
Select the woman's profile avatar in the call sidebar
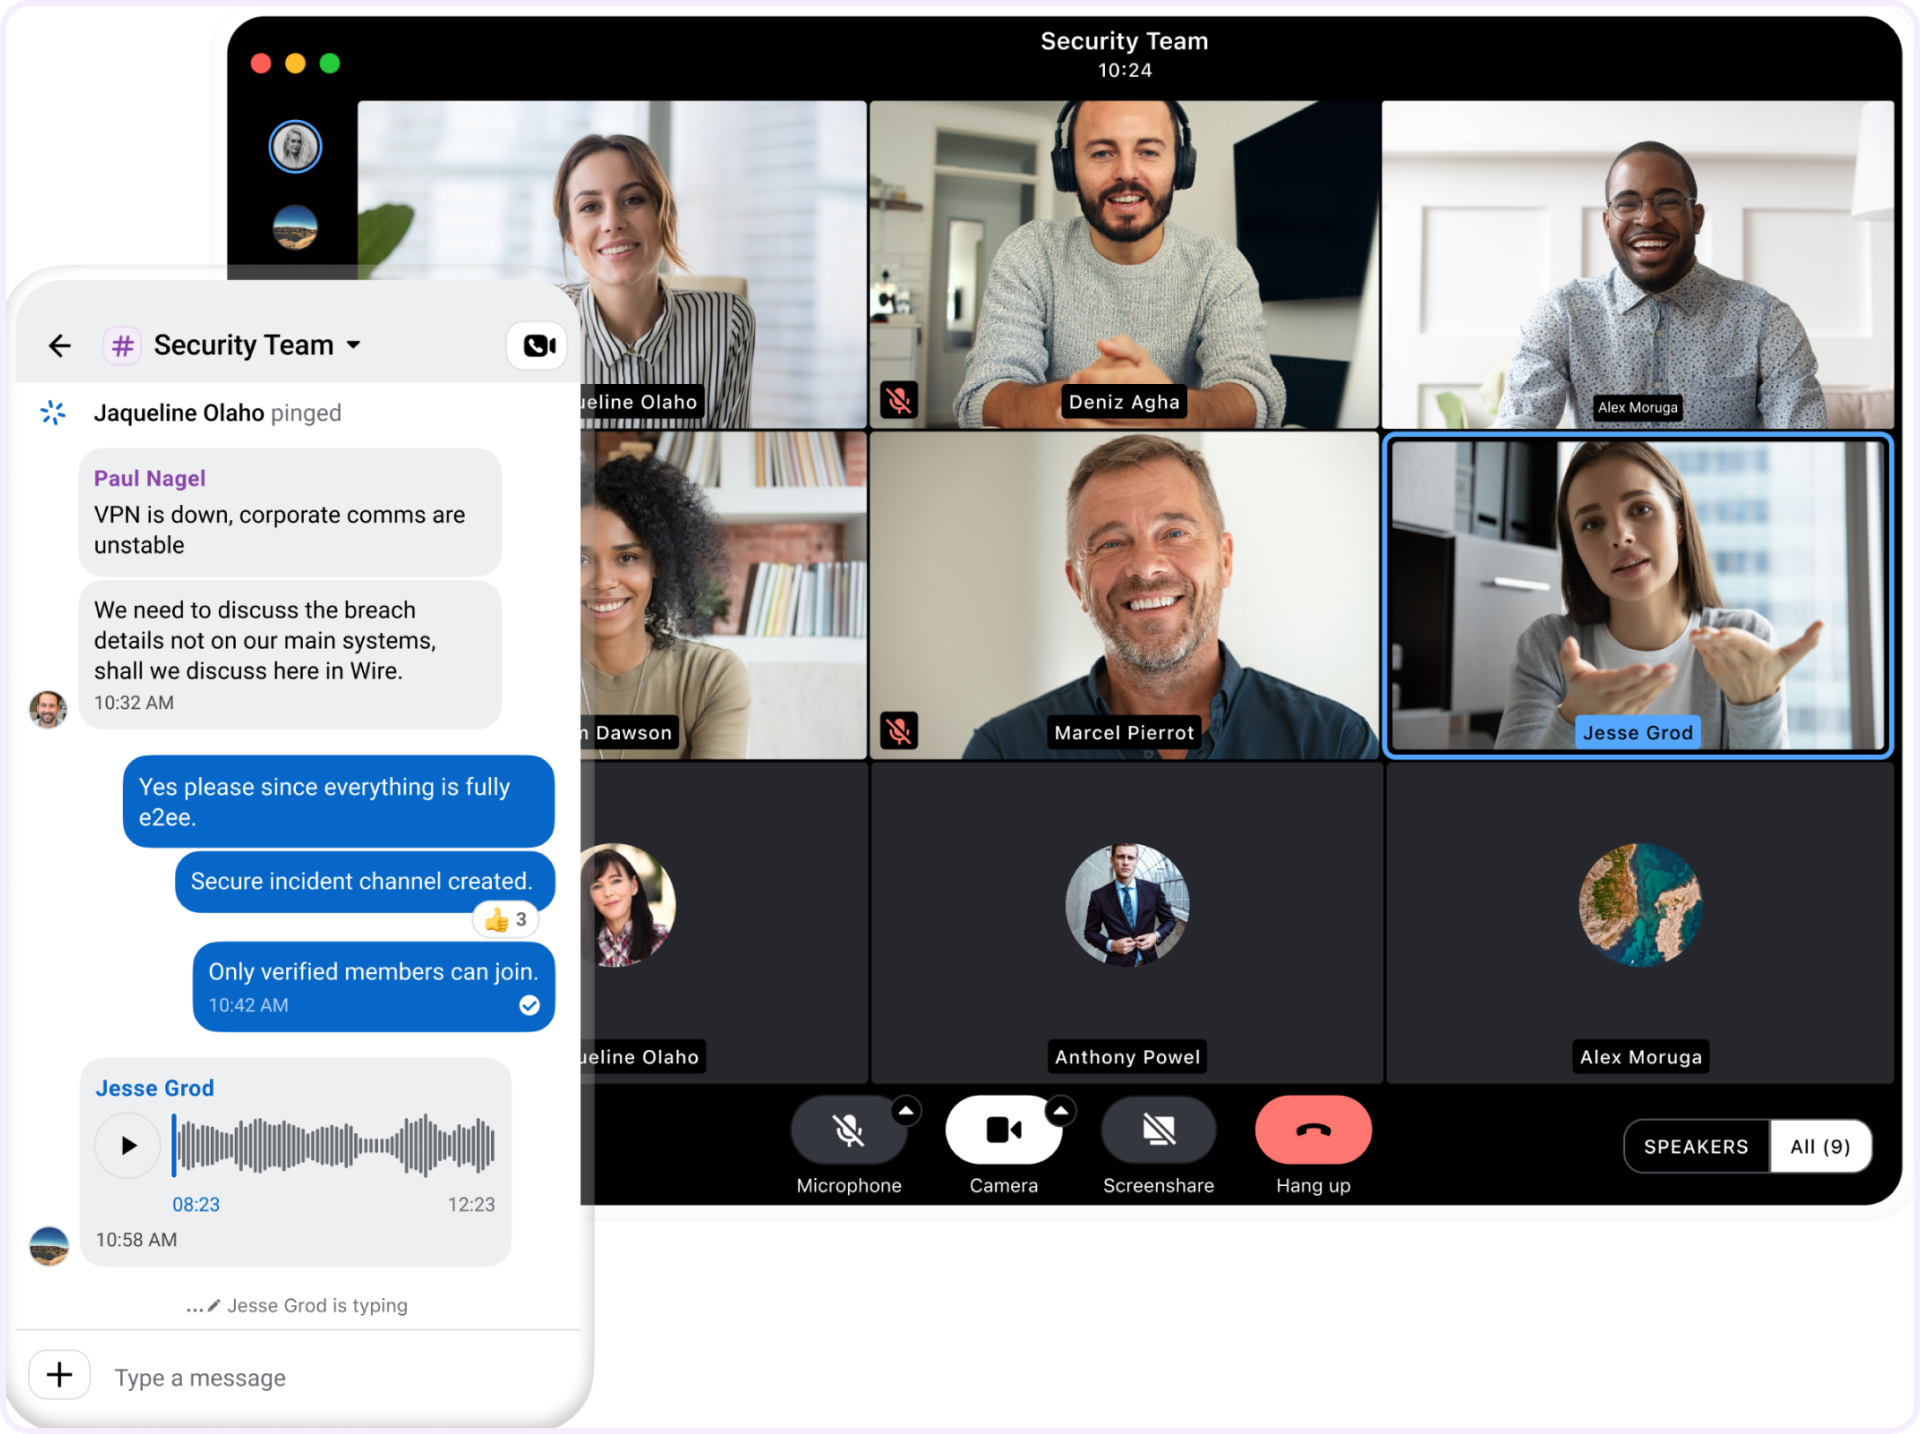(295, 147)
